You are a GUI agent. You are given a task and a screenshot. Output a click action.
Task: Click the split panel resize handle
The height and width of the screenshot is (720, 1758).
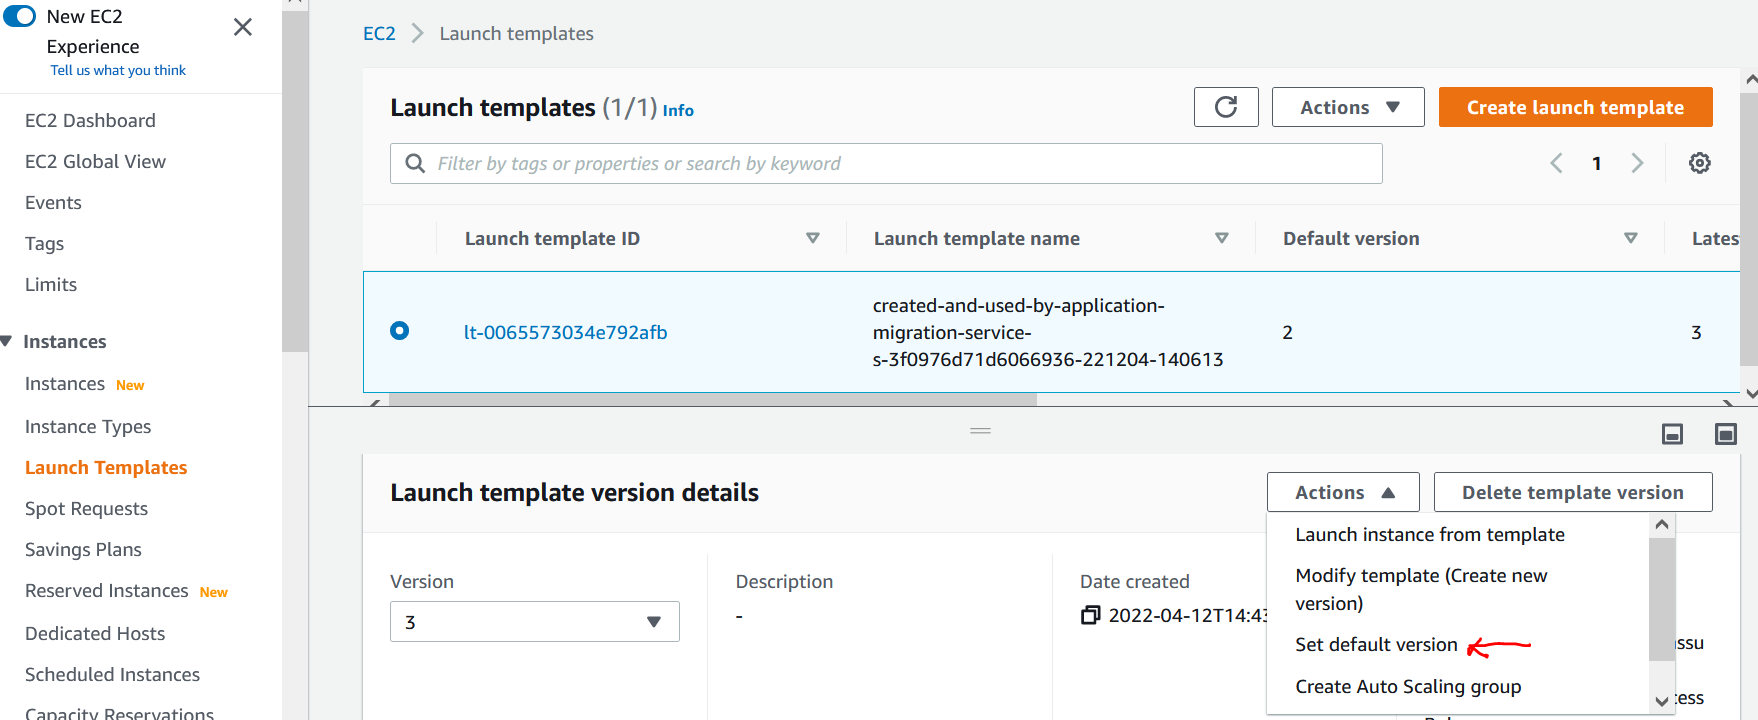[x=980, y=430]
